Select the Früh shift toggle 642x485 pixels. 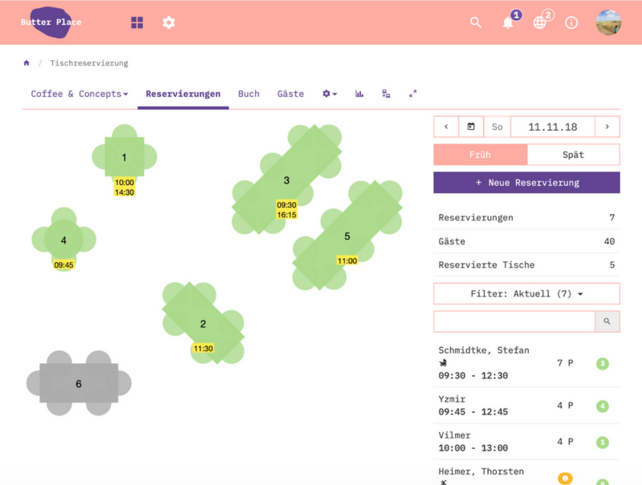coord(480,155)
